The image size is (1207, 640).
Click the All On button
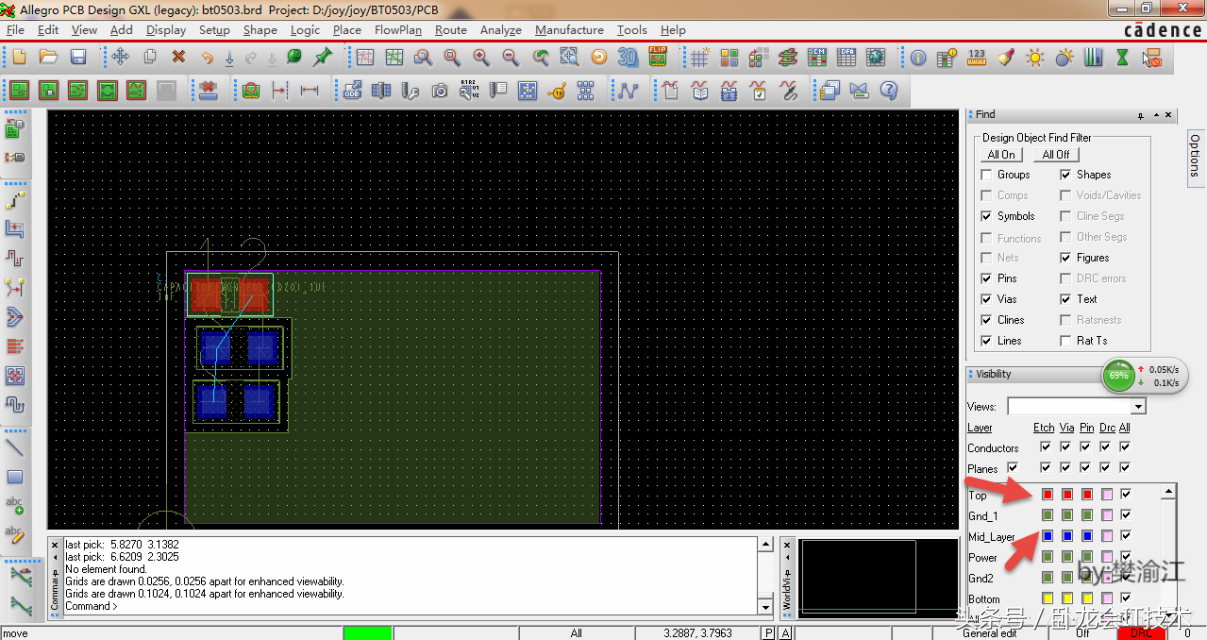(1001, 155)
